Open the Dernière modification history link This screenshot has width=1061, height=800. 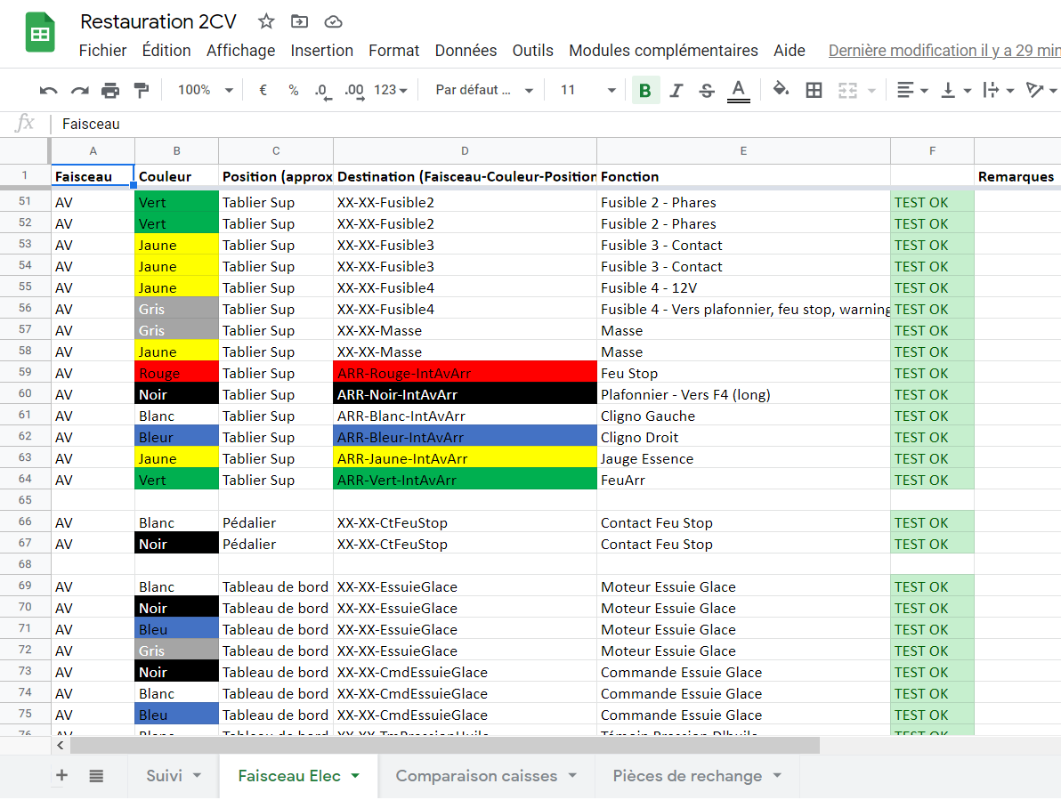[x=943, y=51]
